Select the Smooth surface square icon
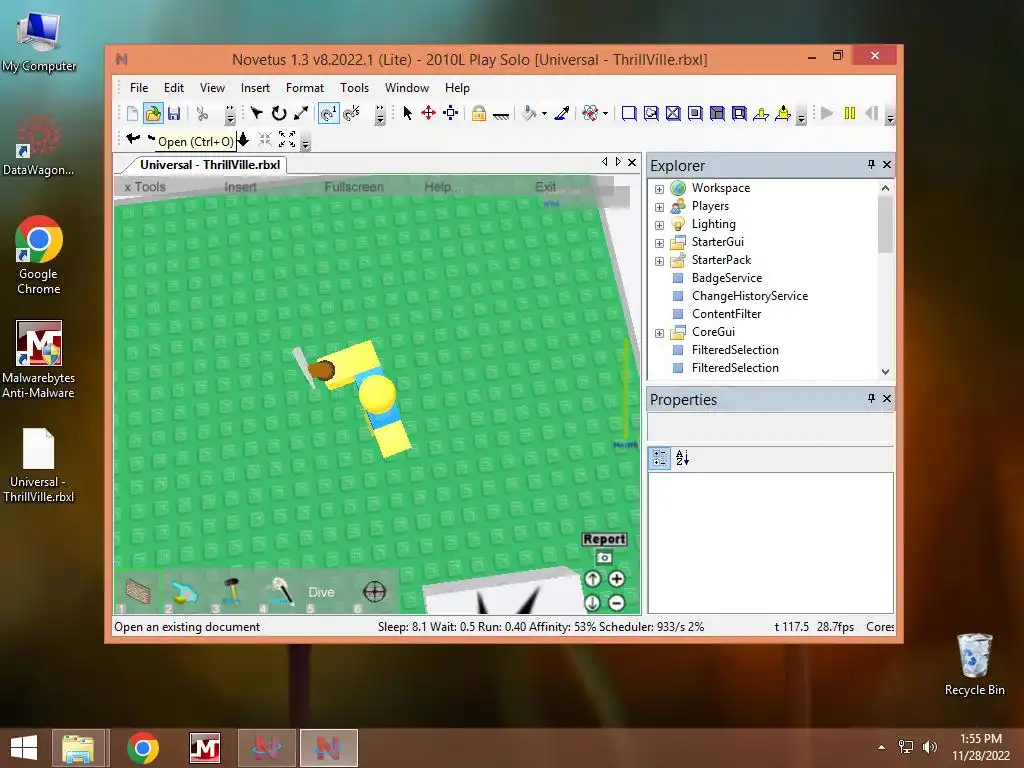Image resolution: width=1024 pixels, height=768 pixels. click(629, 114)
